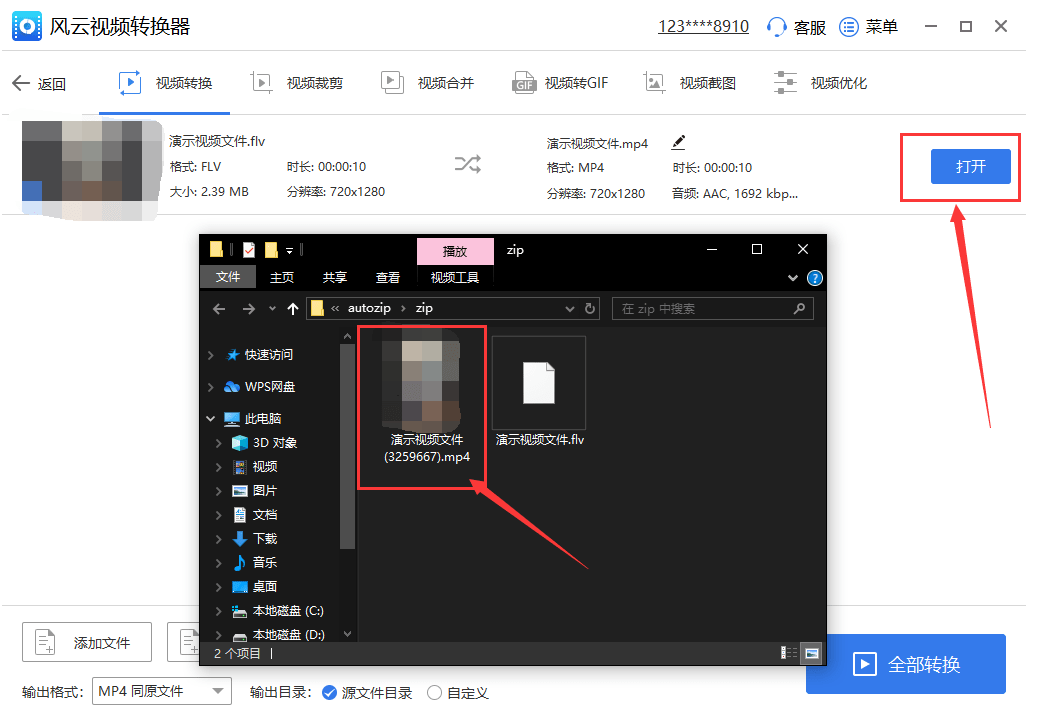Switch to 视频合并 tab

[428, 83]
